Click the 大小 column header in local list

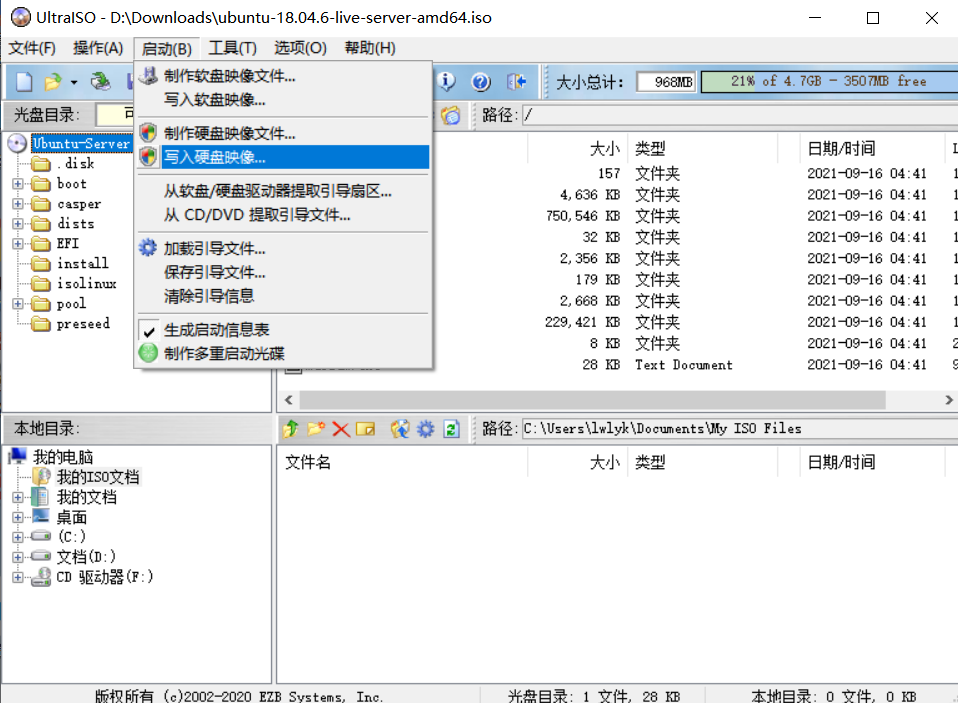point(577,462)
